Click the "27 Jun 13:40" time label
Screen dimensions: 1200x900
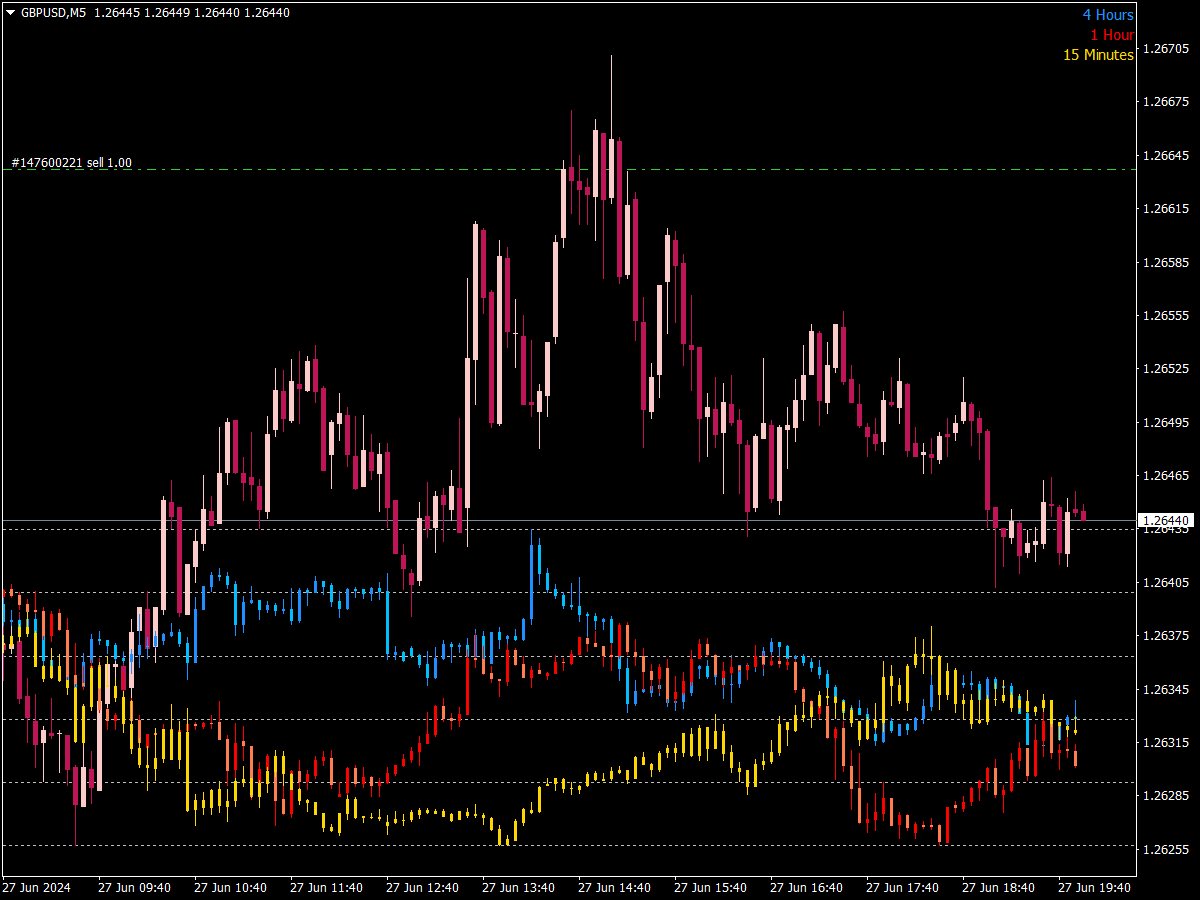click(518, 888)
